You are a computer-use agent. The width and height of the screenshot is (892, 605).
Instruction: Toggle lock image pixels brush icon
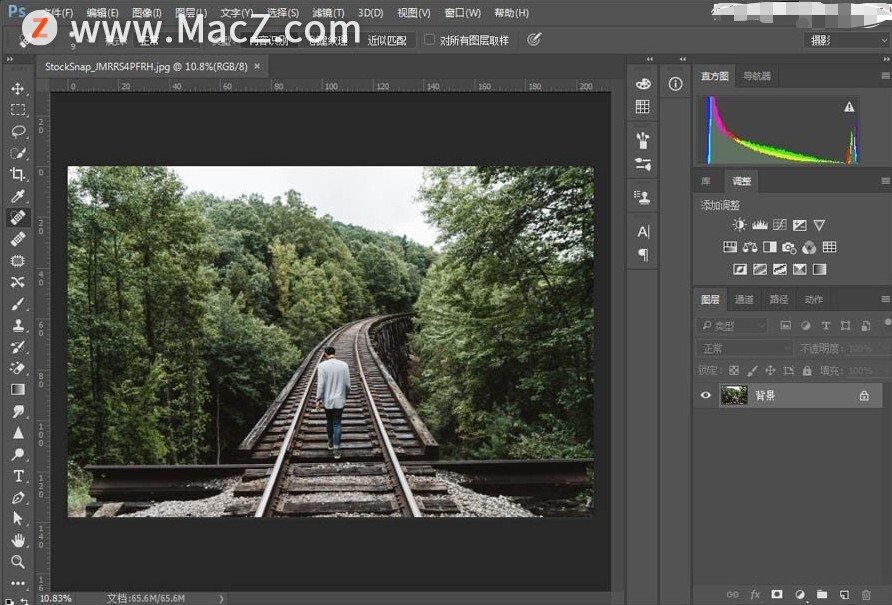[752, 371]
